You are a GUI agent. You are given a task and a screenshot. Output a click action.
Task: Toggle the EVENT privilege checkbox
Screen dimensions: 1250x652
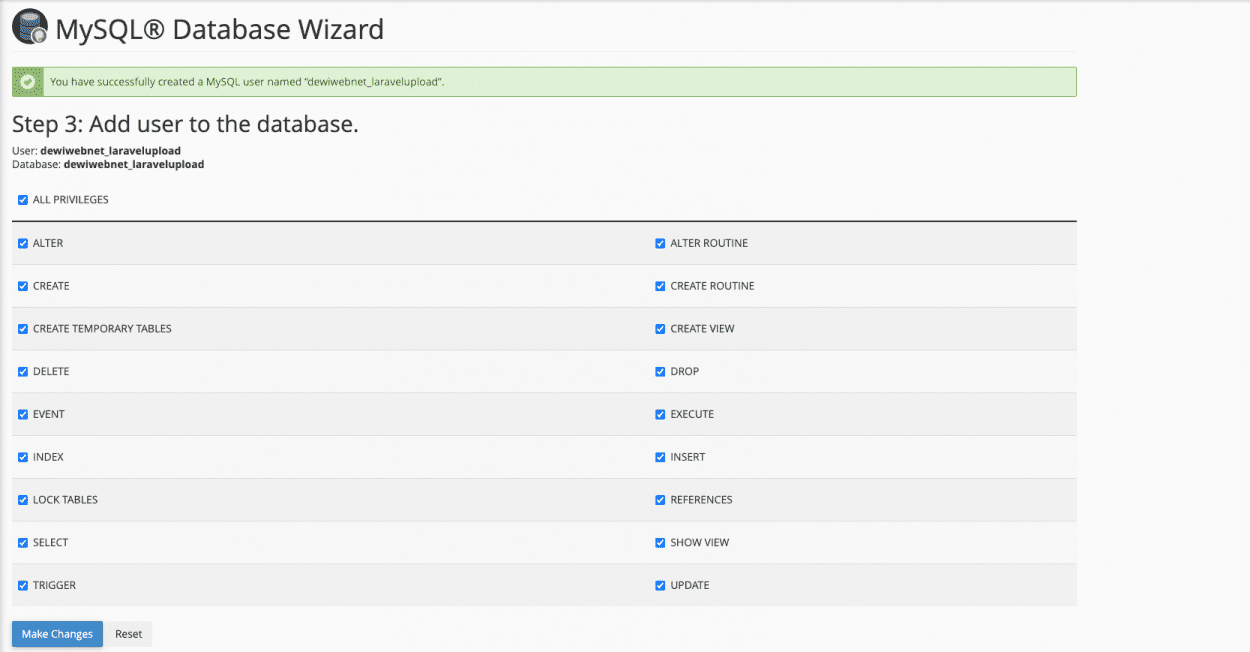pyautogui.click(x=23, y=414)
